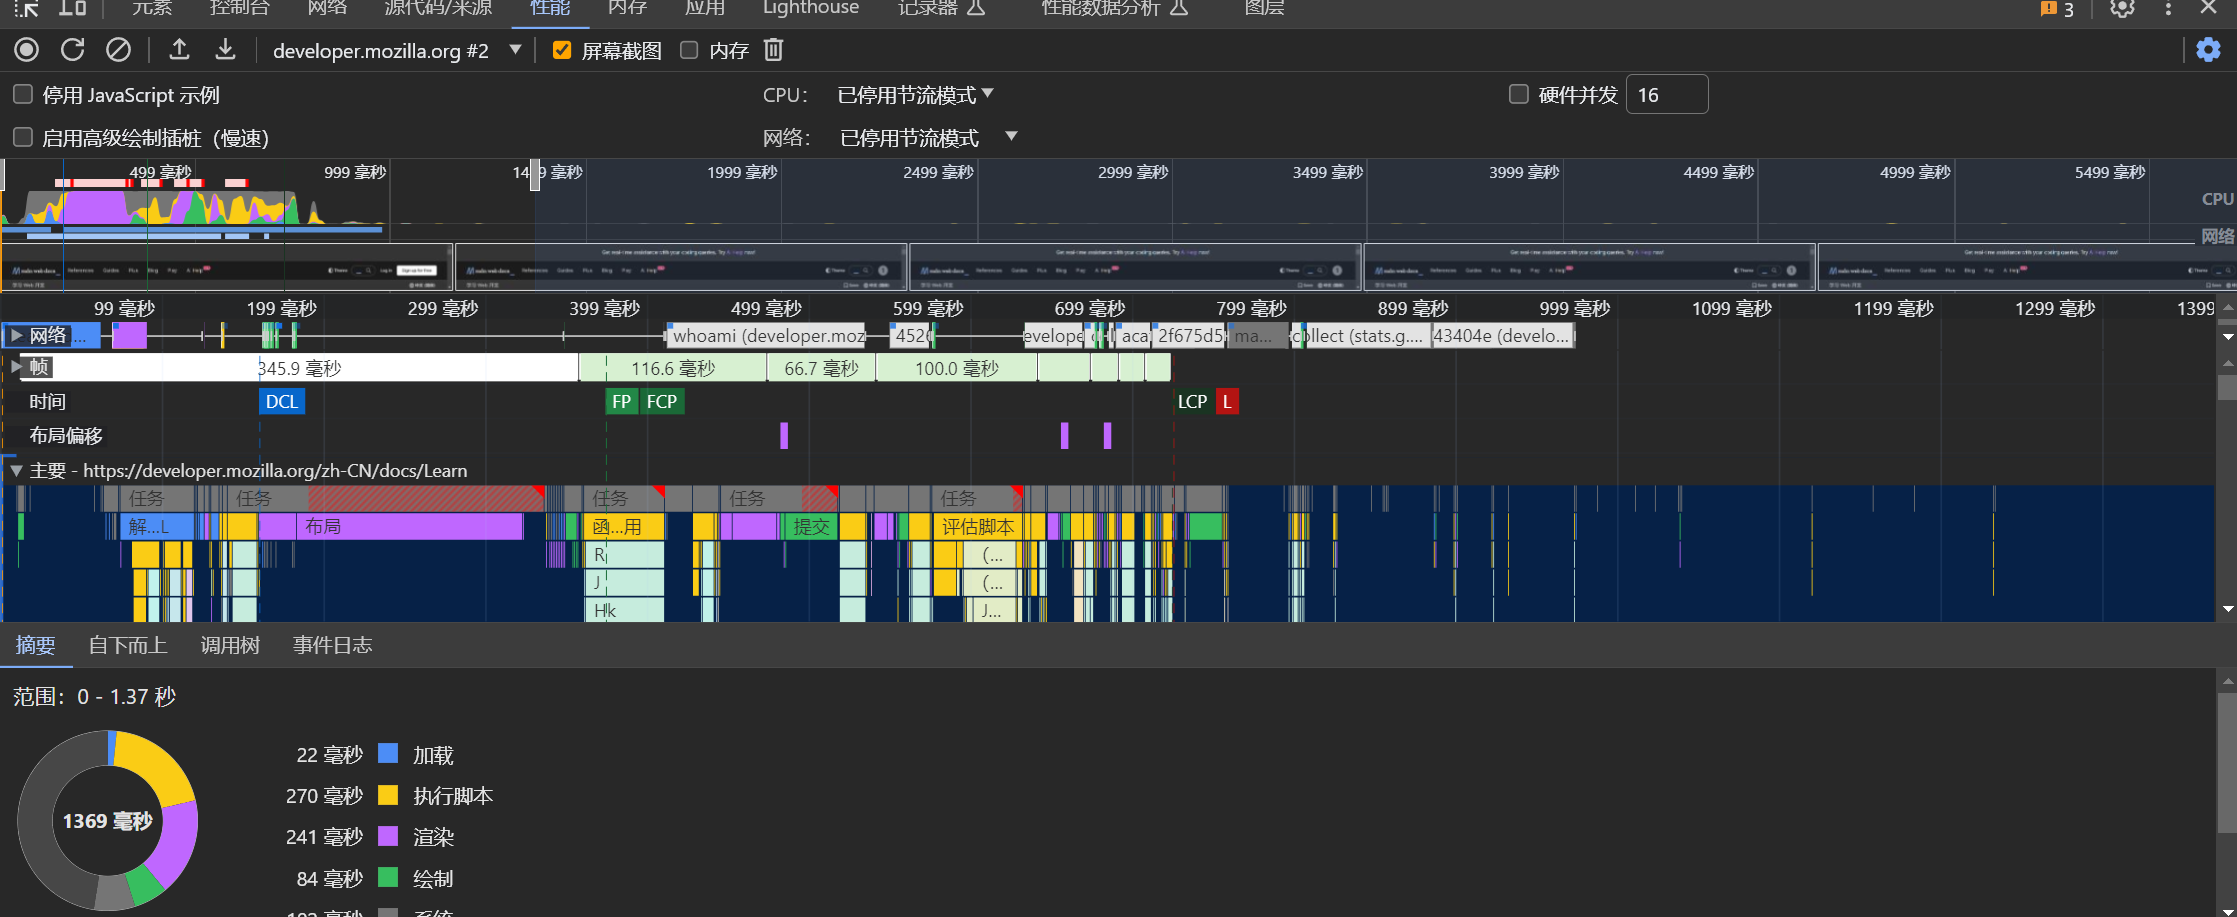Click the green 绘制 legend swatch
The height and width of the screenshot is (917, 2237).
click(388, 877)
